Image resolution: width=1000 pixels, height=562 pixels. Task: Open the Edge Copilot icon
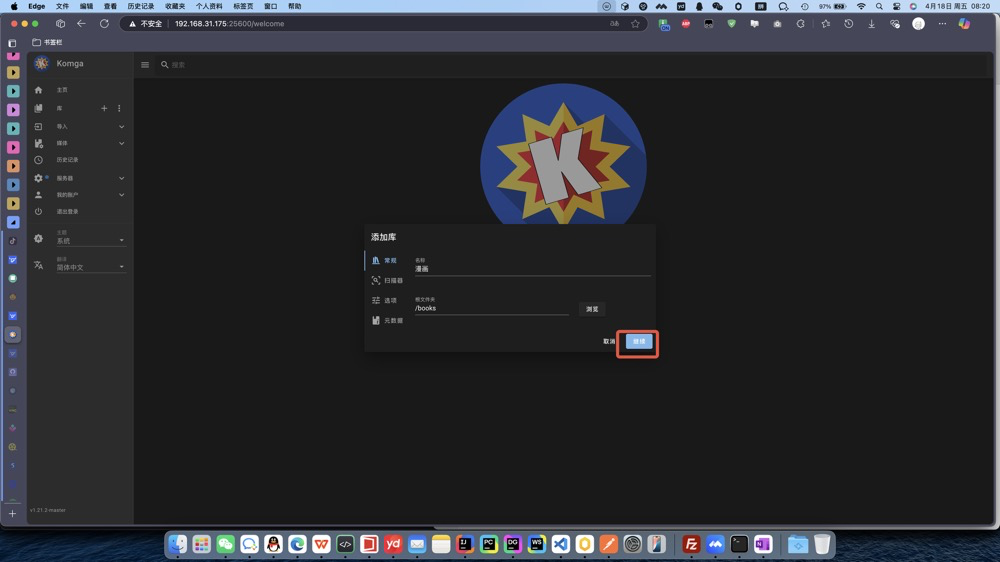964,24
